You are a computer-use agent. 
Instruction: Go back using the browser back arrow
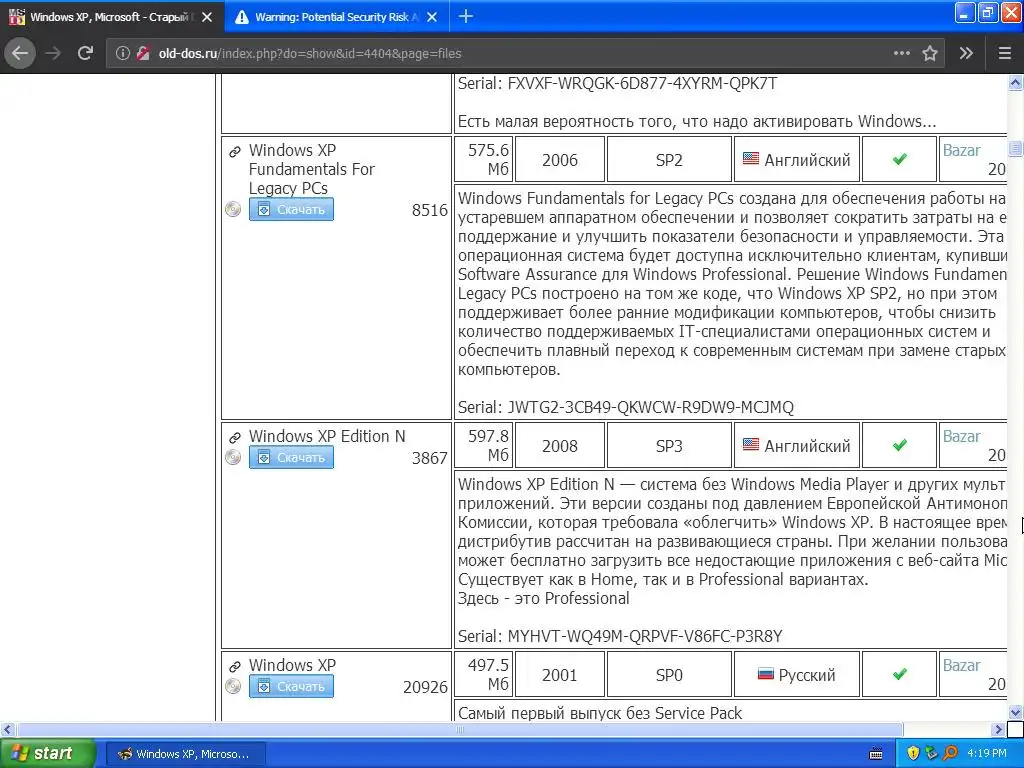coord(20,53)
